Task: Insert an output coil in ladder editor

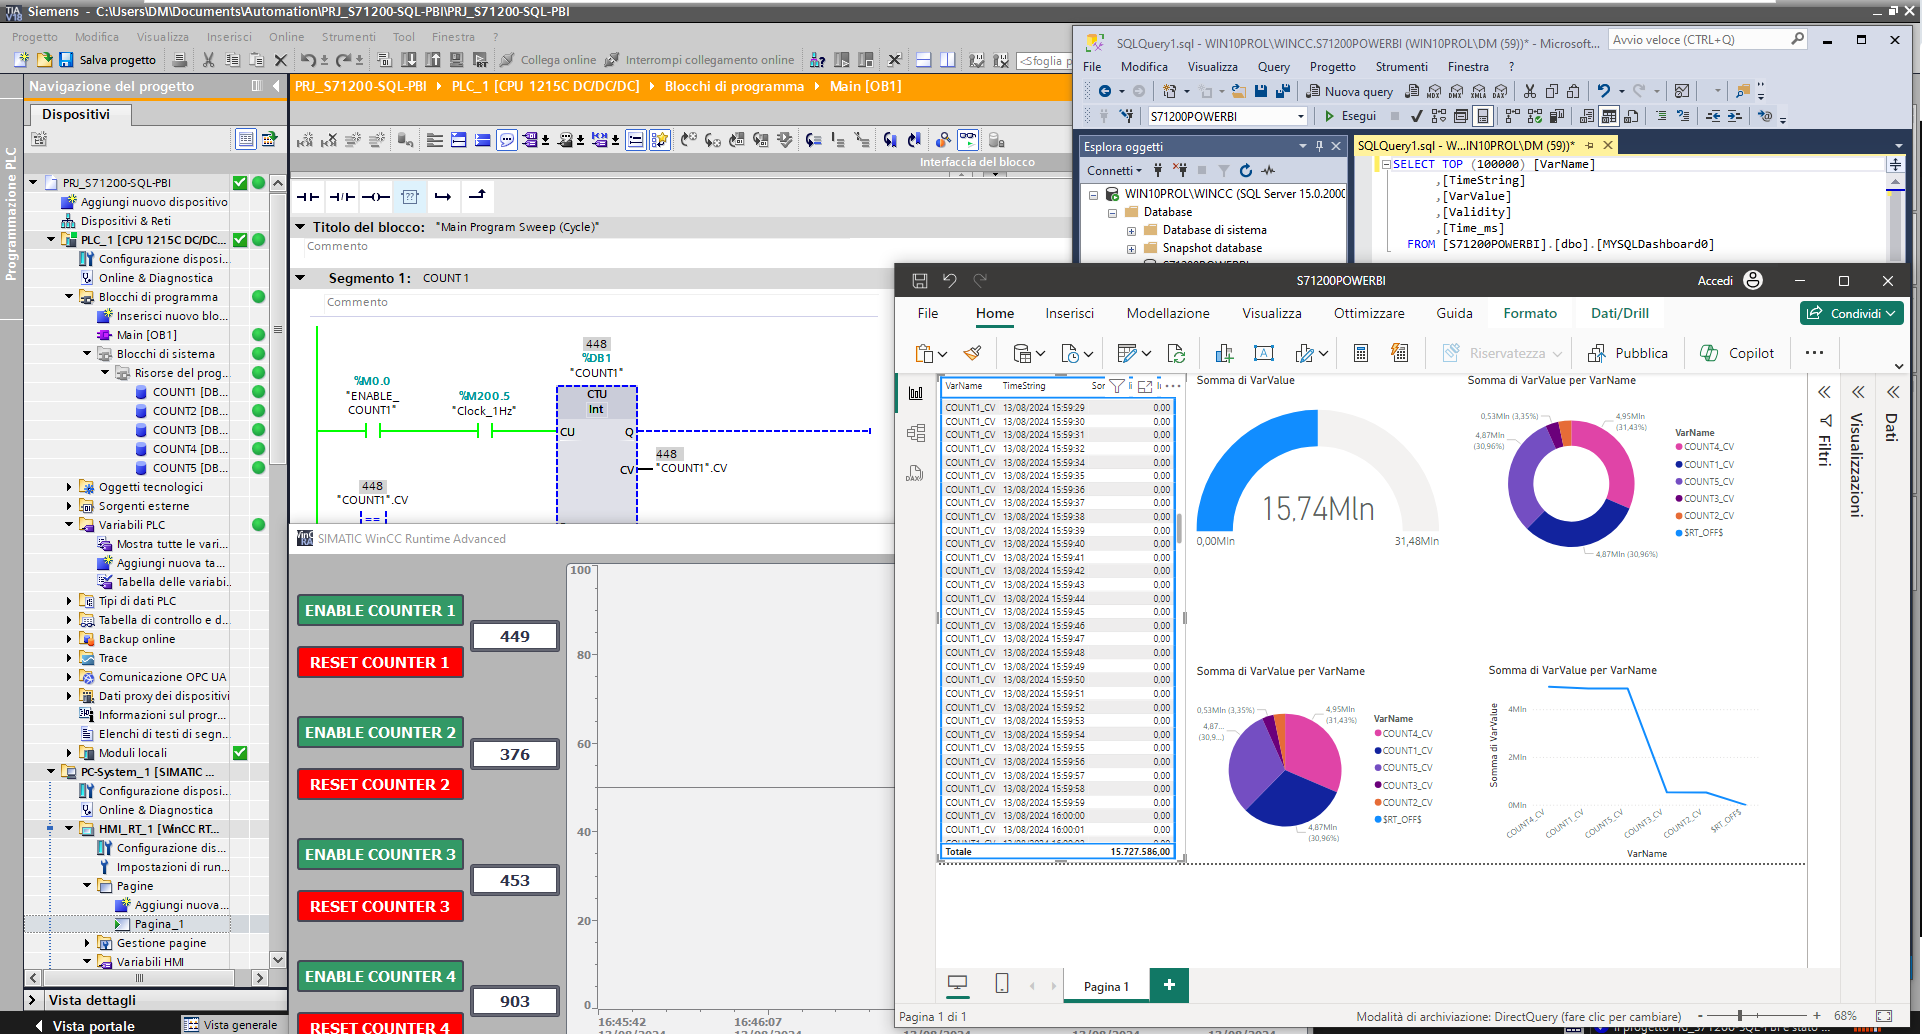Action: [x=376, y=196]
